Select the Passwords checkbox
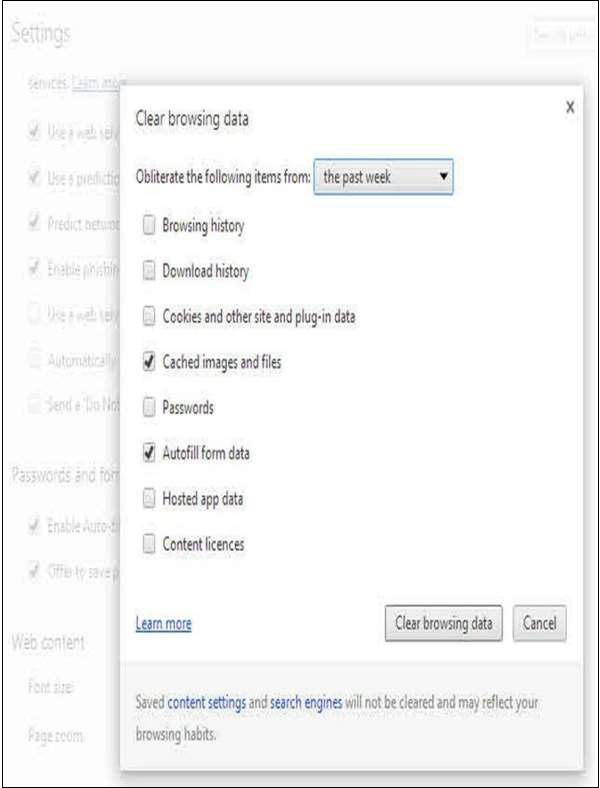The image size is (600, 788). click(149, 408)
